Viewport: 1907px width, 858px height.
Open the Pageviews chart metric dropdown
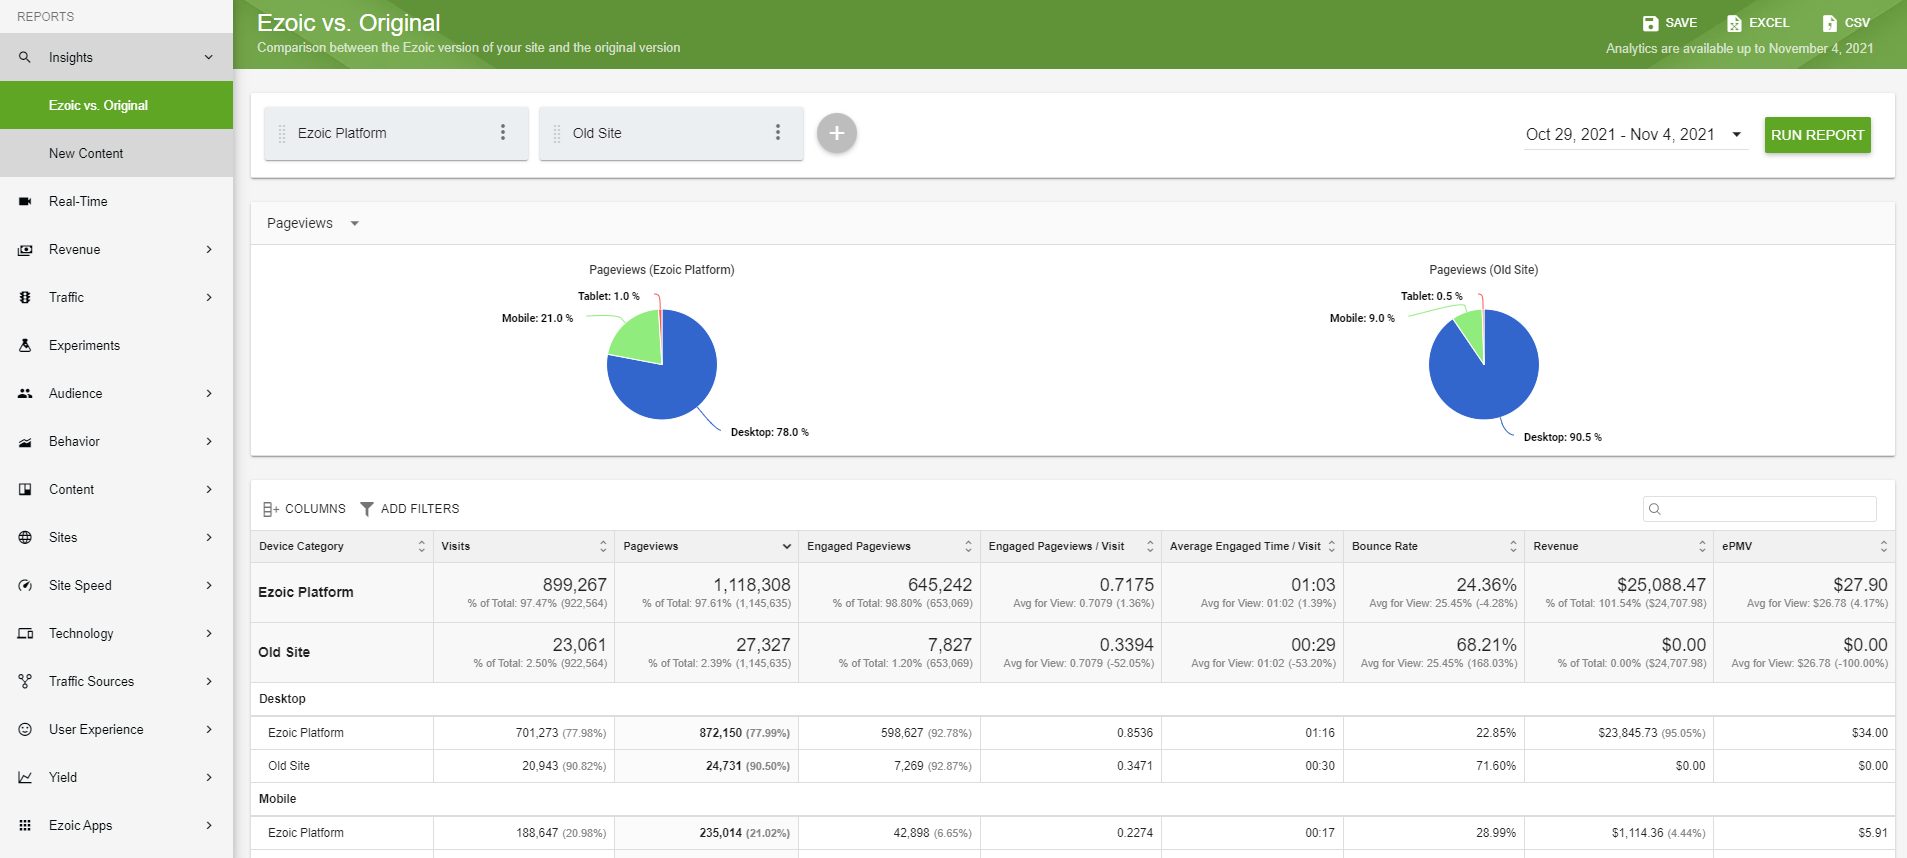313,224
